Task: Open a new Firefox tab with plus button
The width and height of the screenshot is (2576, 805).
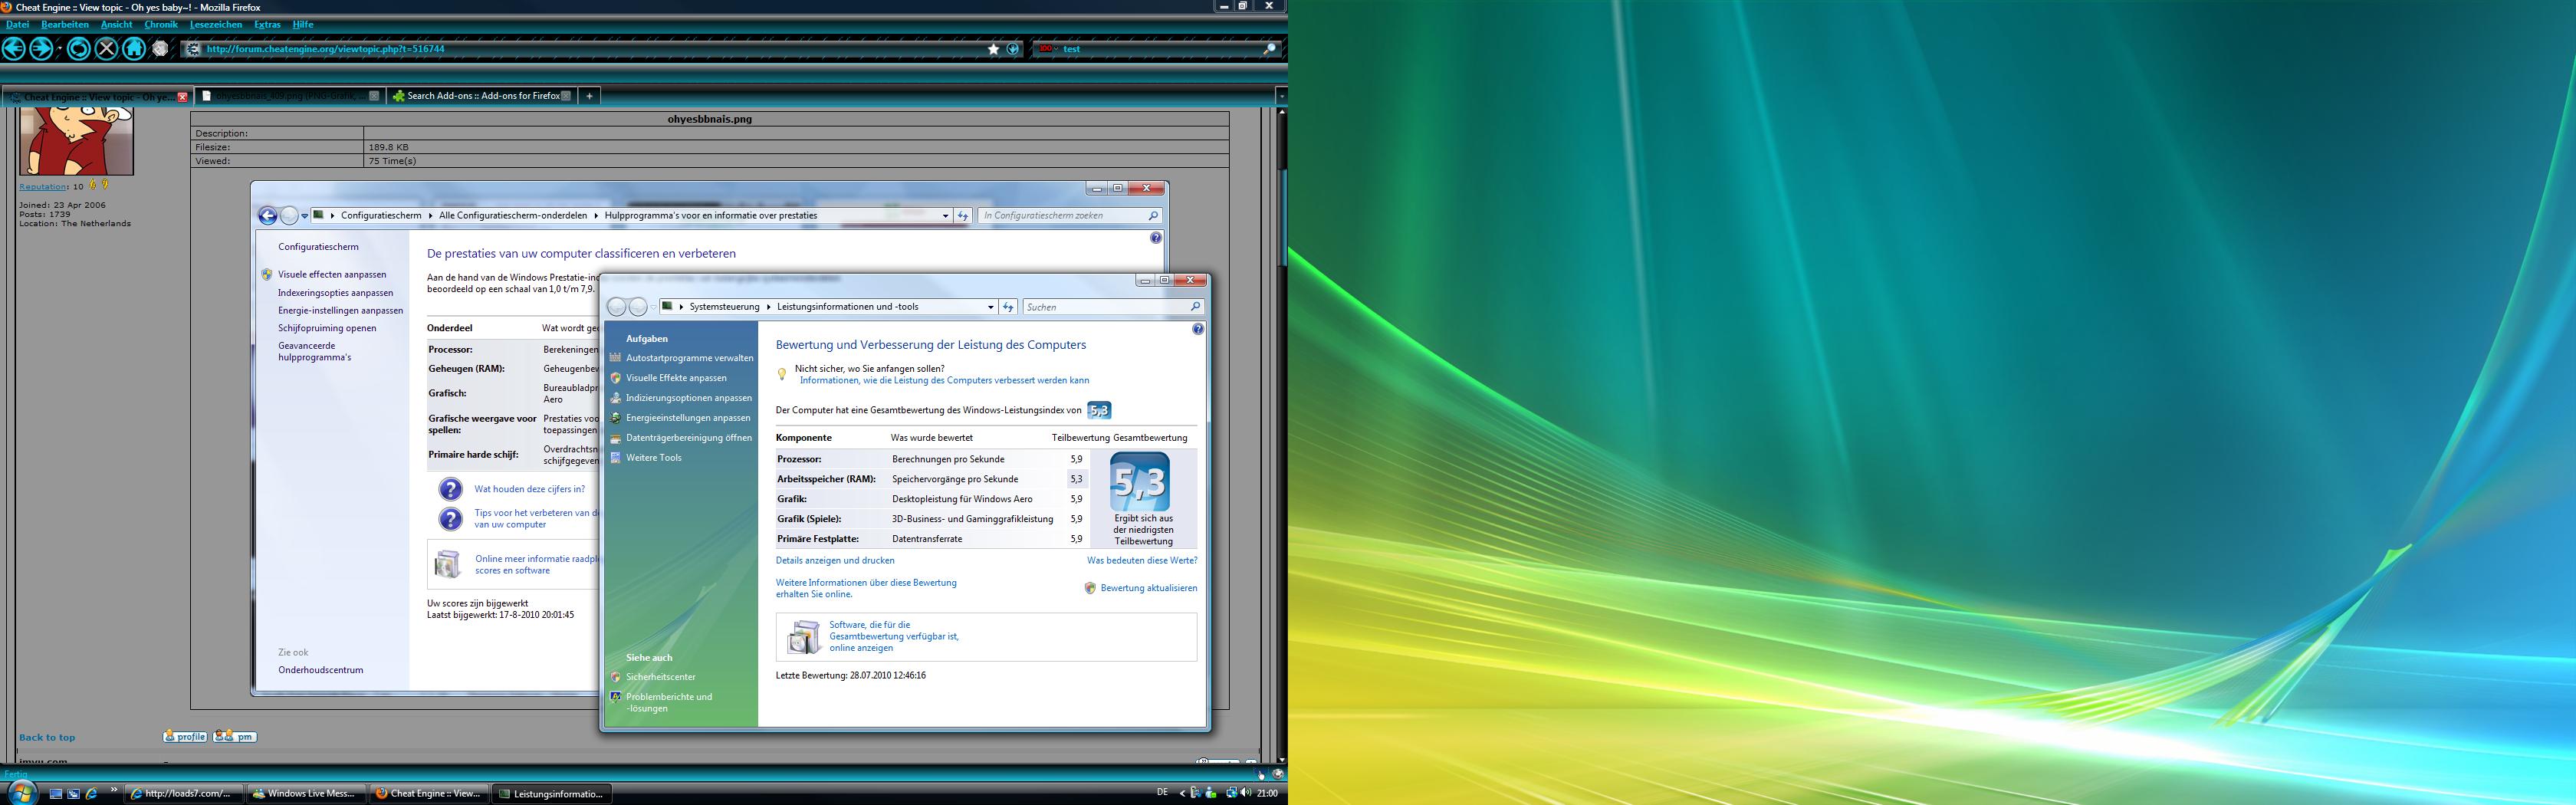Action: (x=589, y=96)
